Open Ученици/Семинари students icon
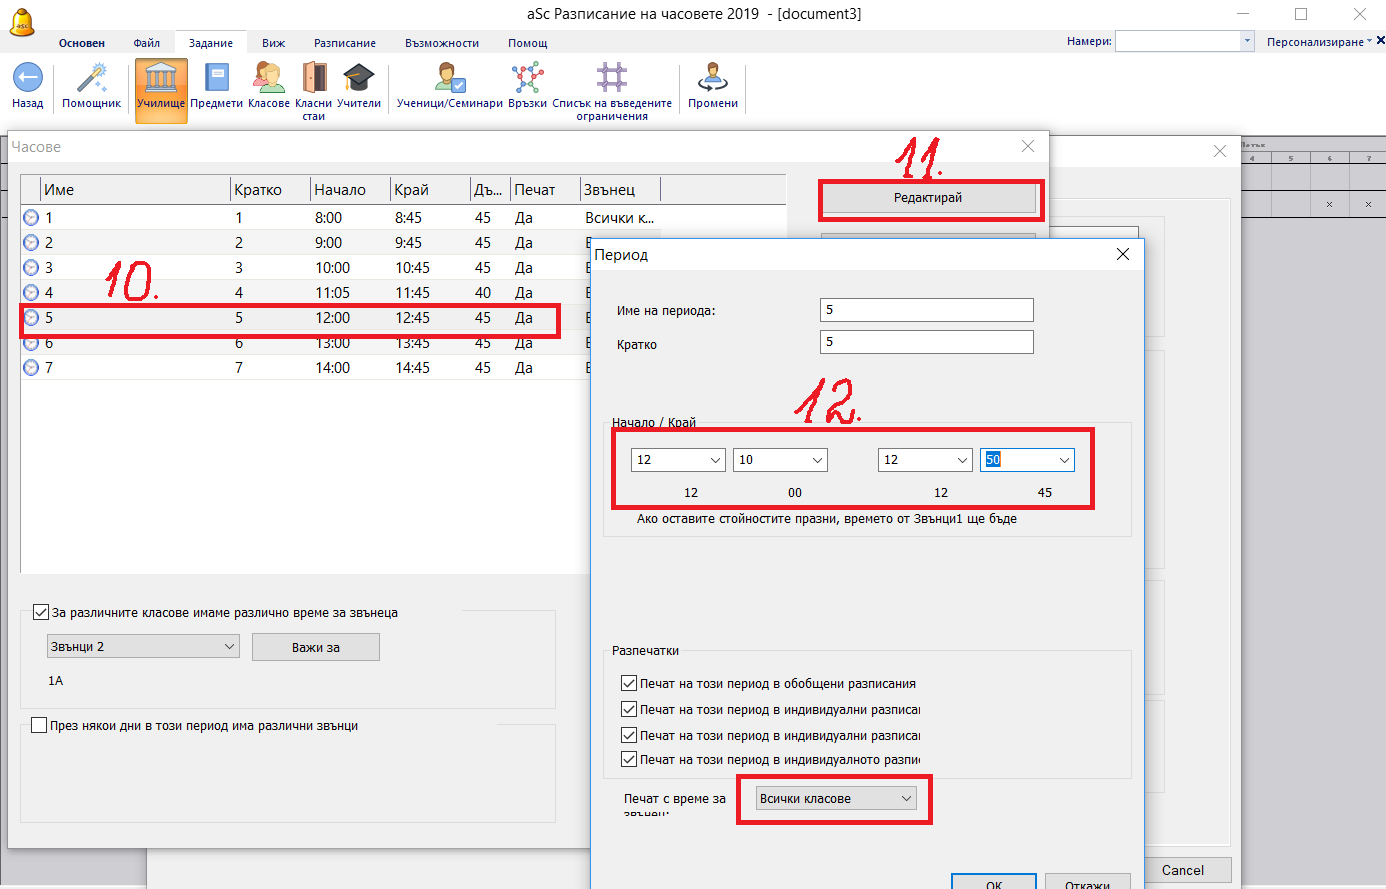Screen dimensions: 1386x889 pyautogui.click(x=449, y=79)
